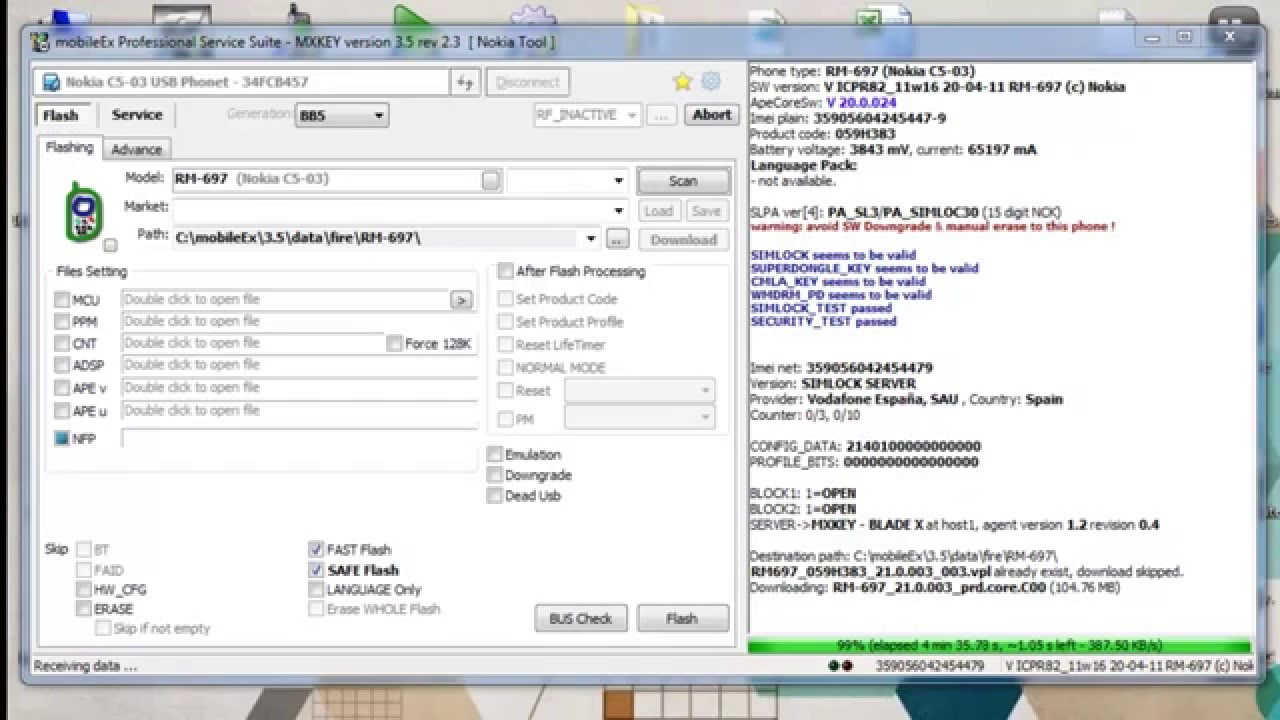Enable LANGUAGE Only checkbox

point(316,590)
